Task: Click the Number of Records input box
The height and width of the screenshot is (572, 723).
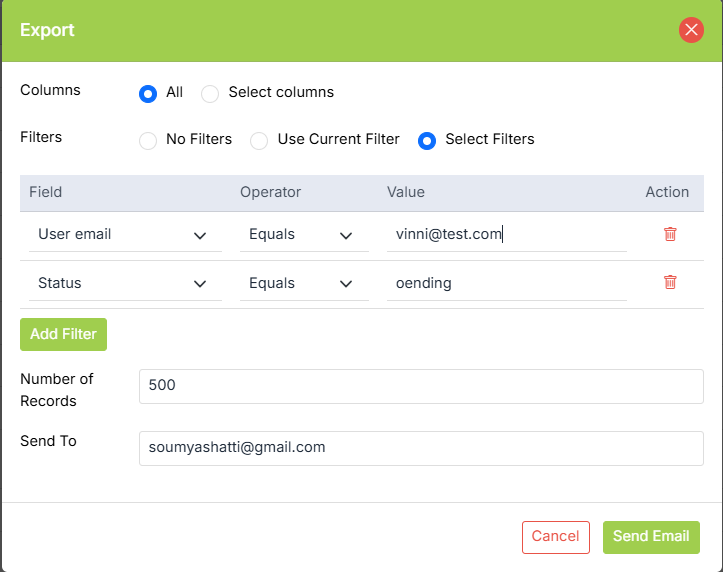Action: [421, 386]
